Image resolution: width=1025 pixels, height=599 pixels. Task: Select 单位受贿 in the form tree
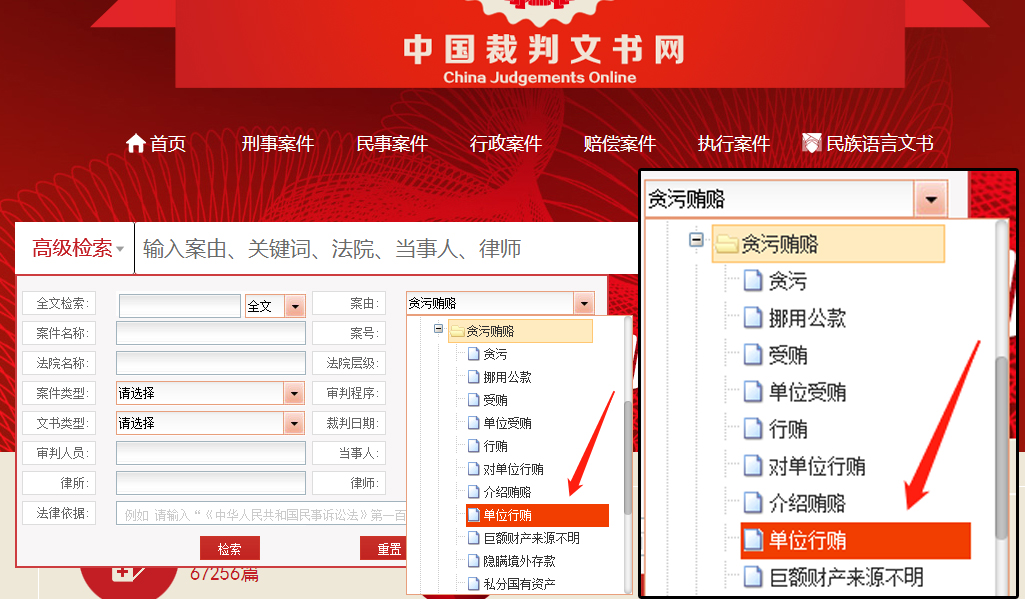pyautogui.click(x=507, y=423)
